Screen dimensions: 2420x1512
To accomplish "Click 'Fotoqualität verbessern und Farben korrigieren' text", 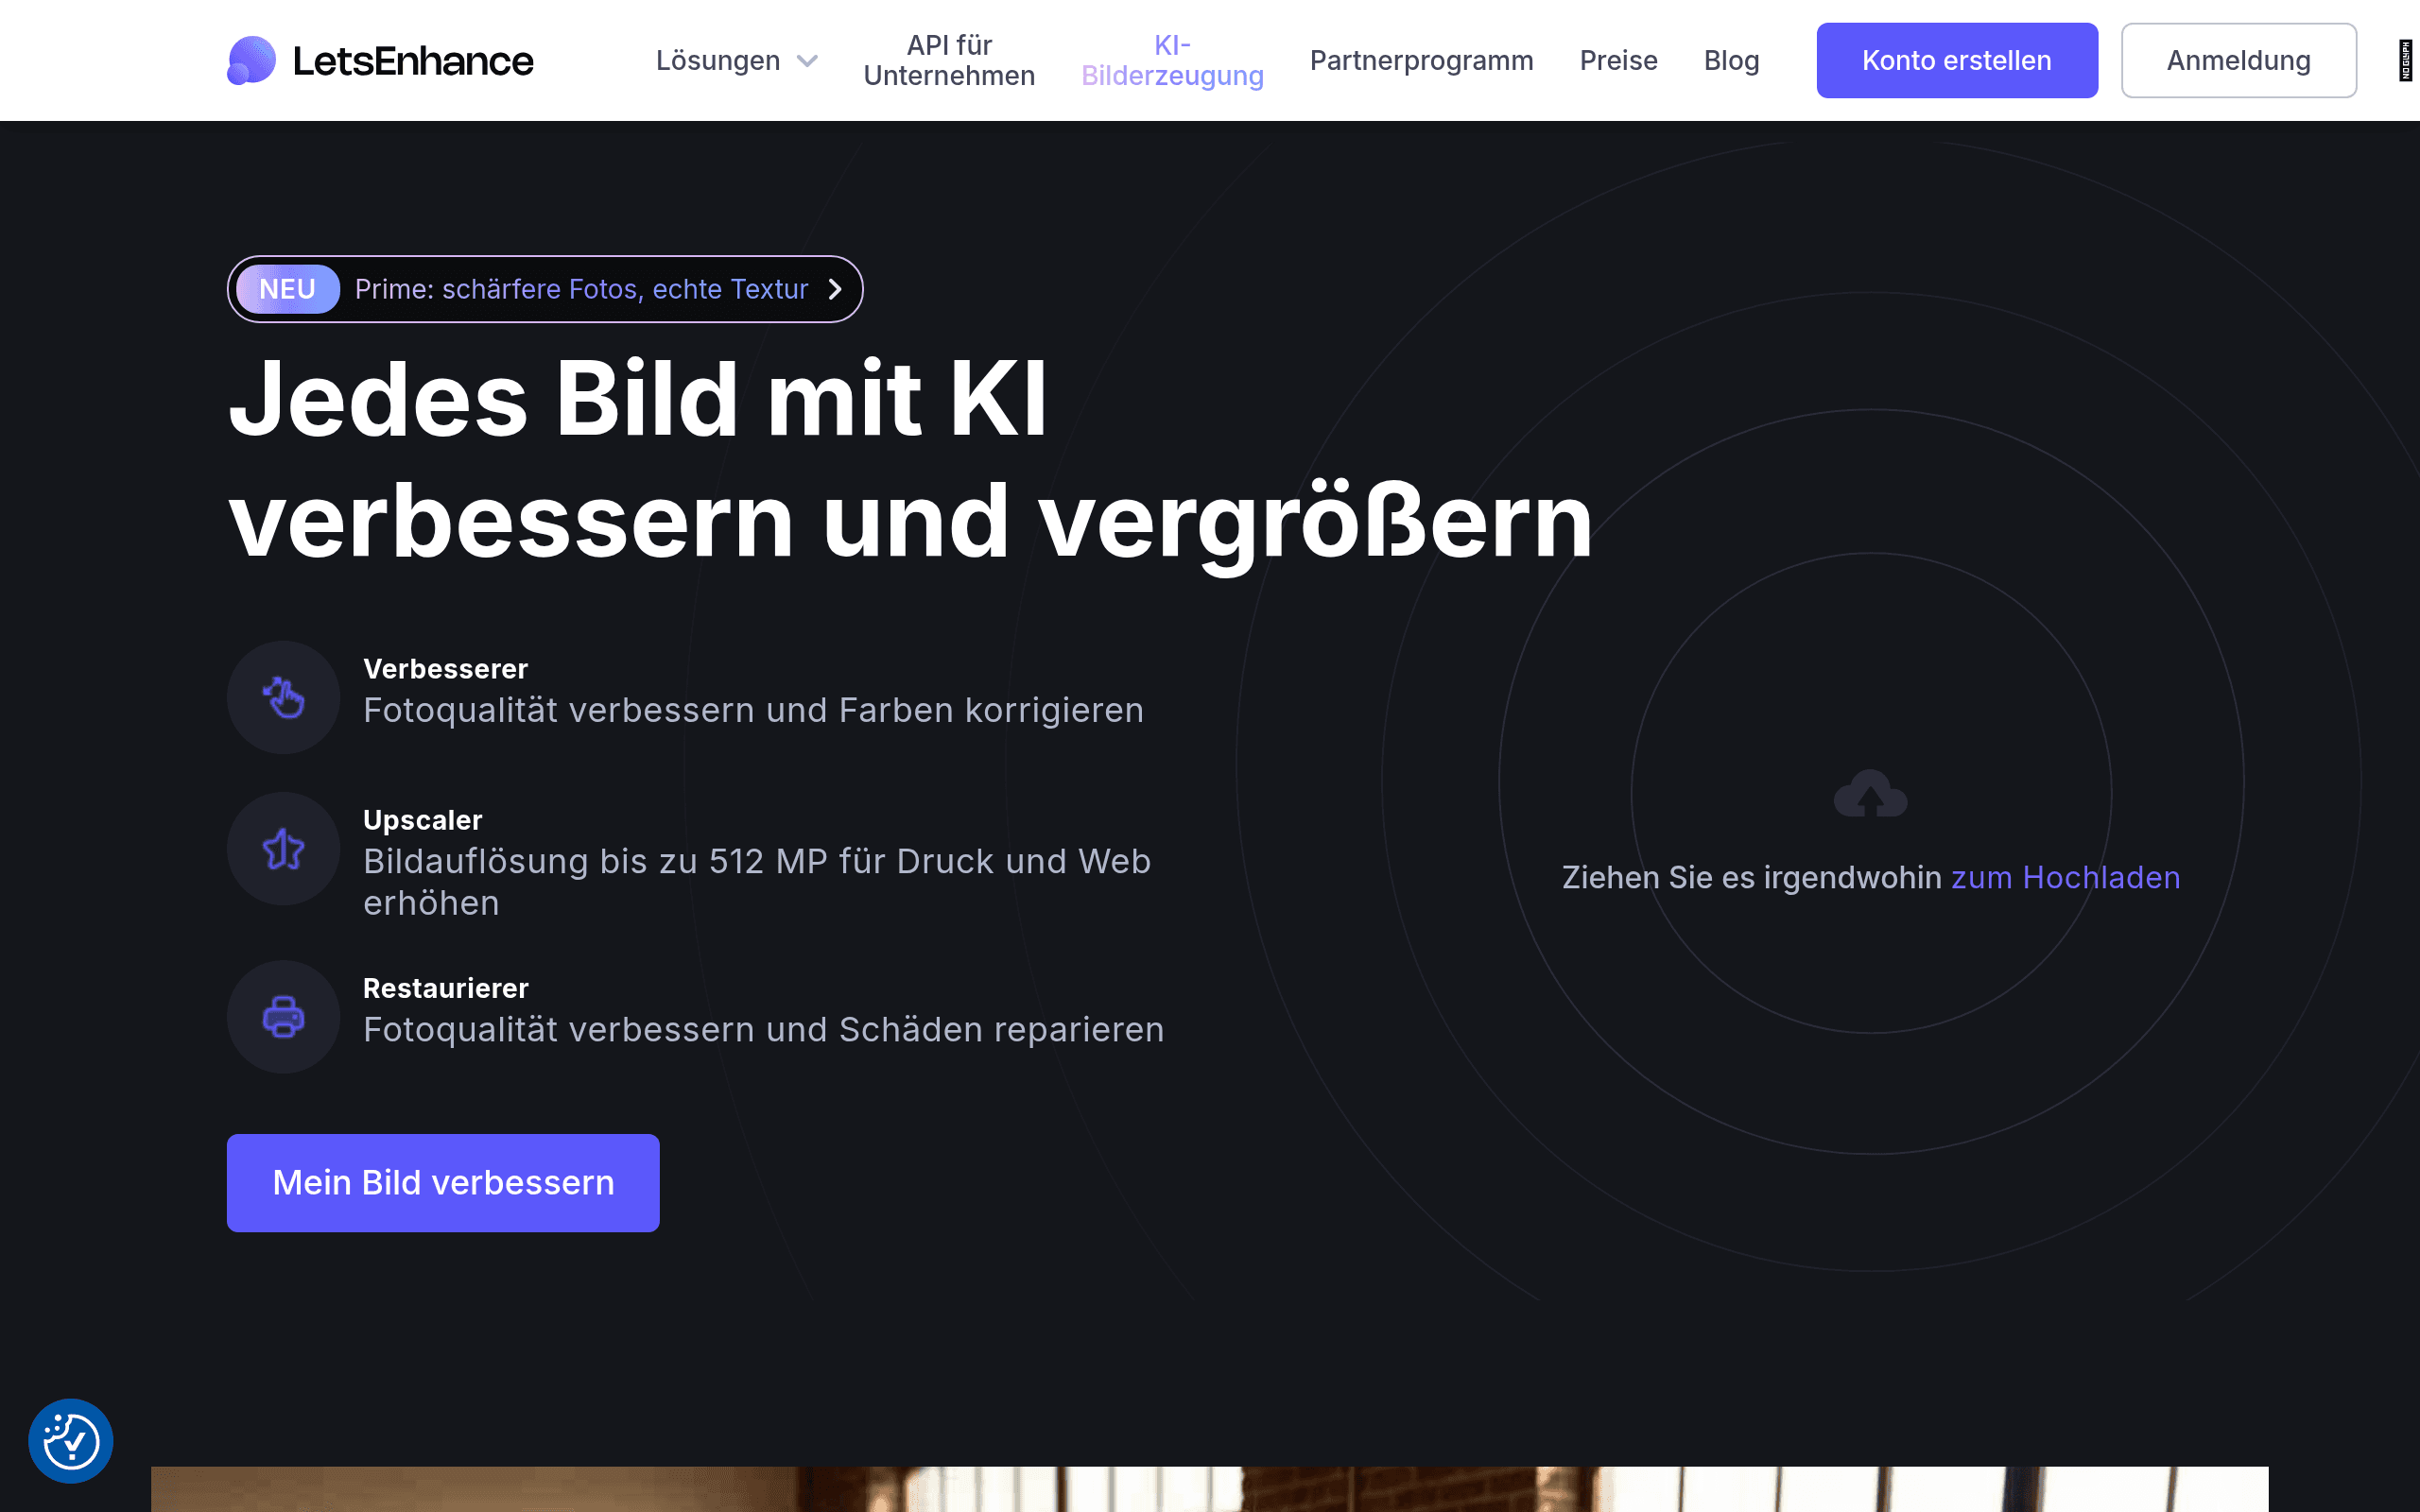I will tap(753, 710).
